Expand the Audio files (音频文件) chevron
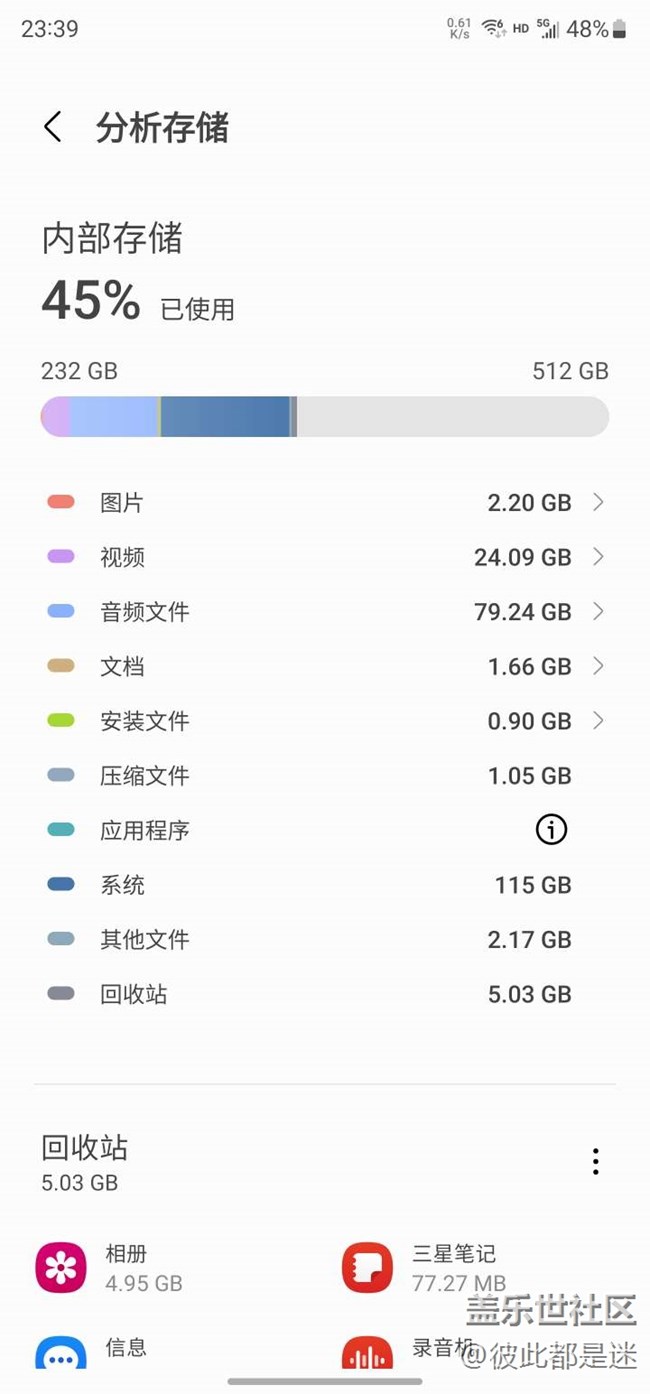650x1394 pixels. point(598,611)
